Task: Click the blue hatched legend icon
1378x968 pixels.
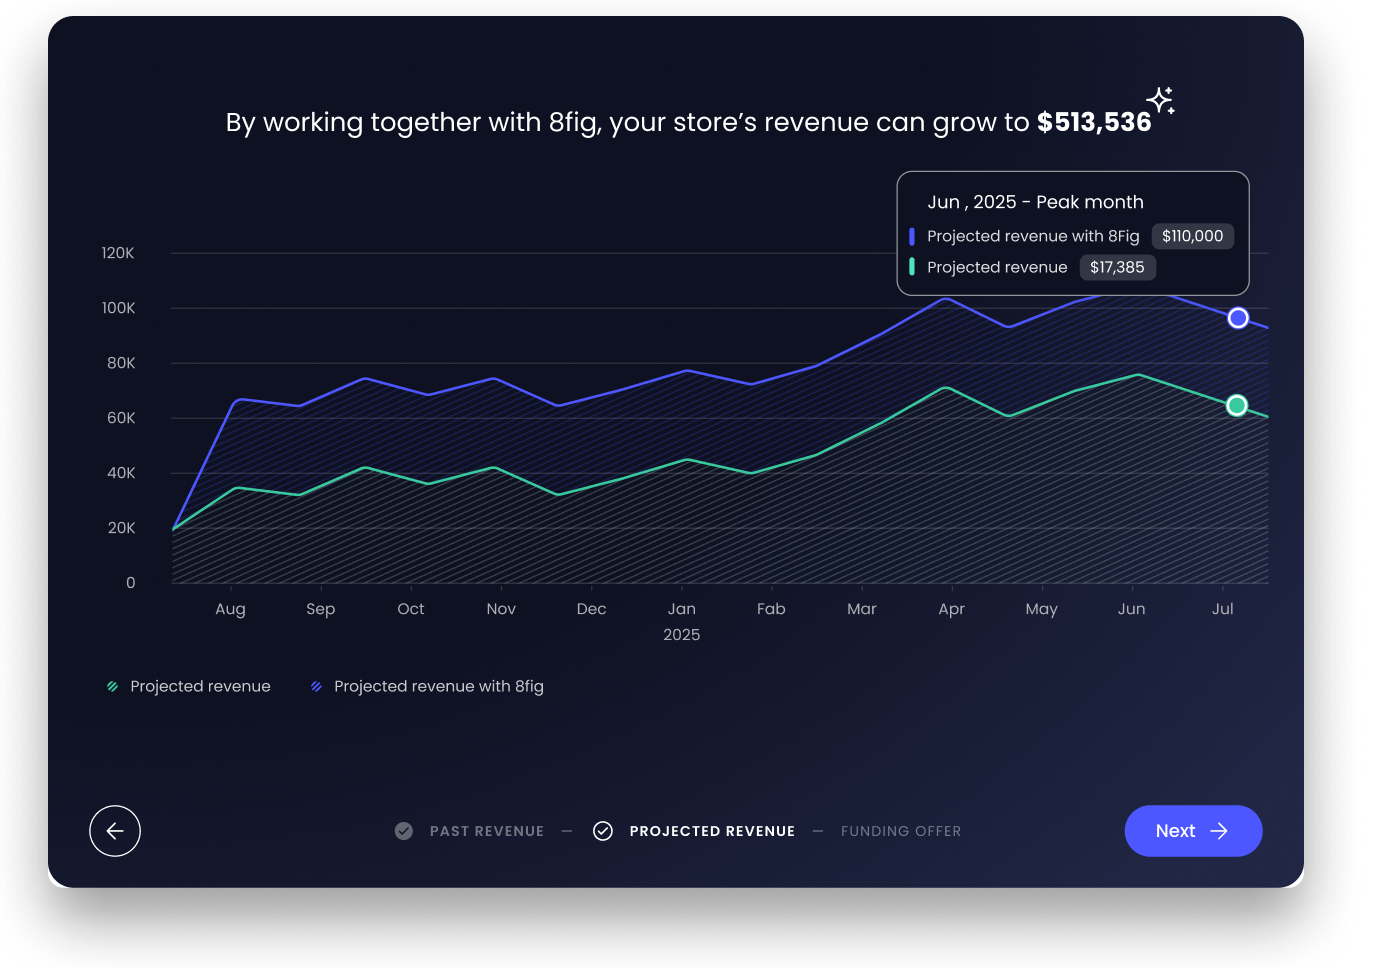Action: tap(317, 687)
